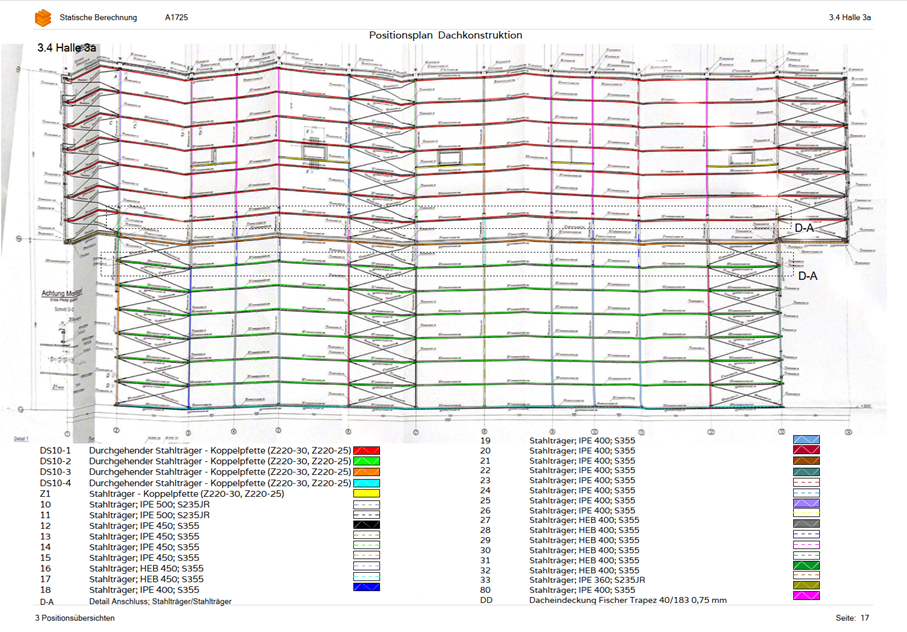Click the dark green swatch for position 31
Viewport: 907px width, 632px height.
[x=806, y=564]
